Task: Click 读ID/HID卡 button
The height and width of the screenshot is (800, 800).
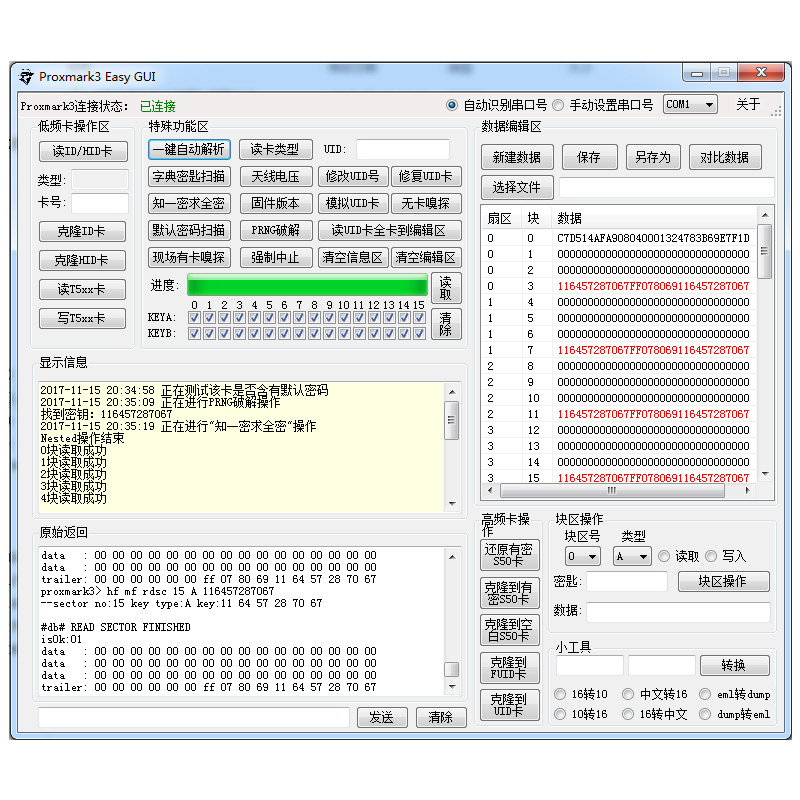Action: 83,151
